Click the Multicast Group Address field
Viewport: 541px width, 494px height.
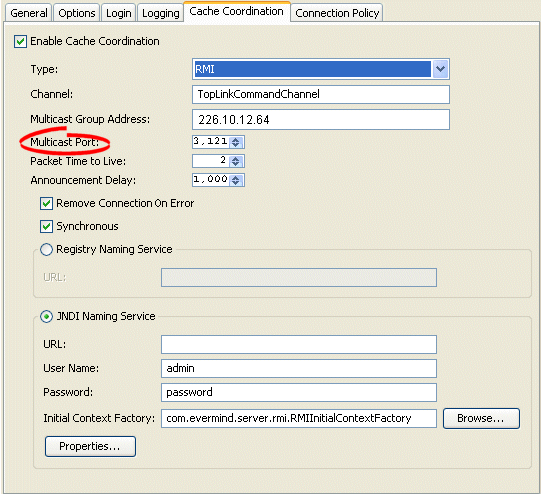321,120
